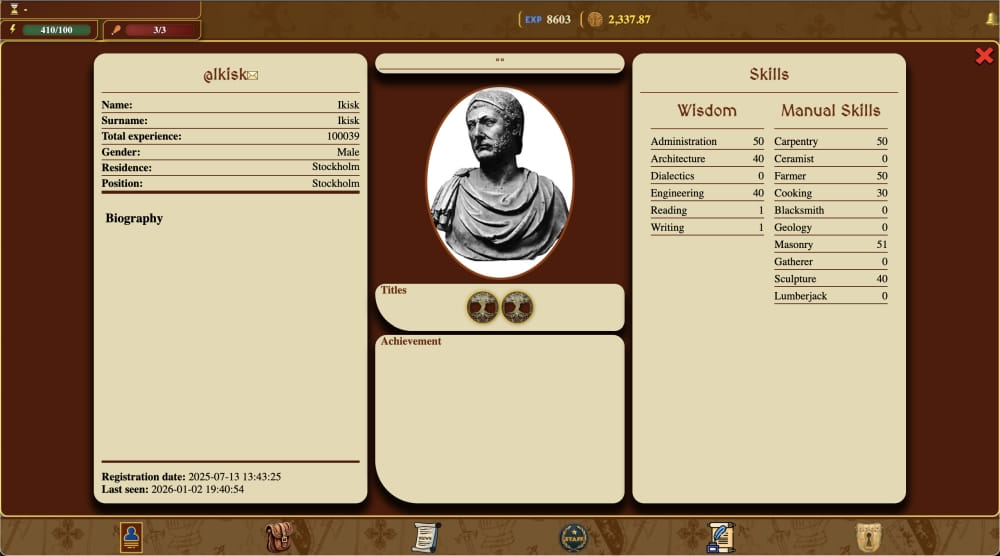The height and width of the screenshot is (556, 1000).
Task: Click the lightning bolt energy icon
Action: 13,29
